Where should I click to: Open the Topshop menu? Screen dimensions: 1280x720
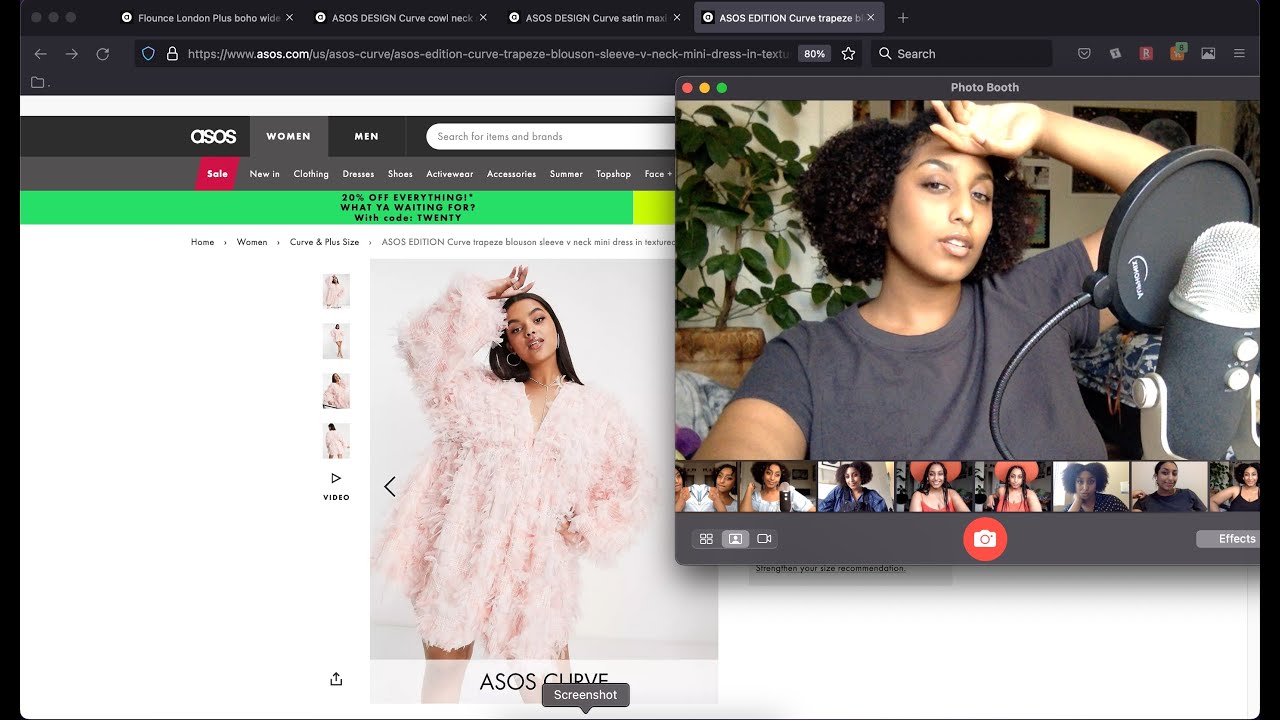pos(614,174)
